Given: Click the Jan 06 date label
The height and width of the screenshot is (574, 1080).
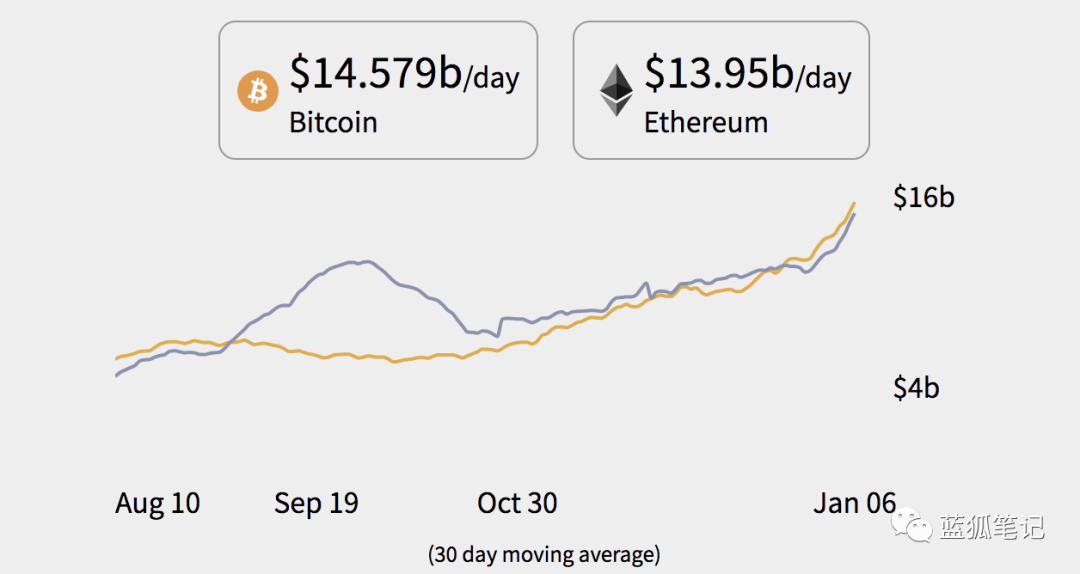Looking at the screenshot, I should point(855,504).
